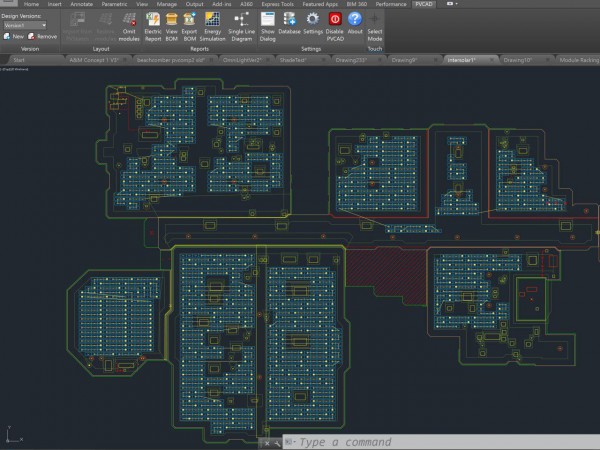Open the About help icon
Image resolution: width=600 pixels, height=450 pixels.
pos(355,20)
